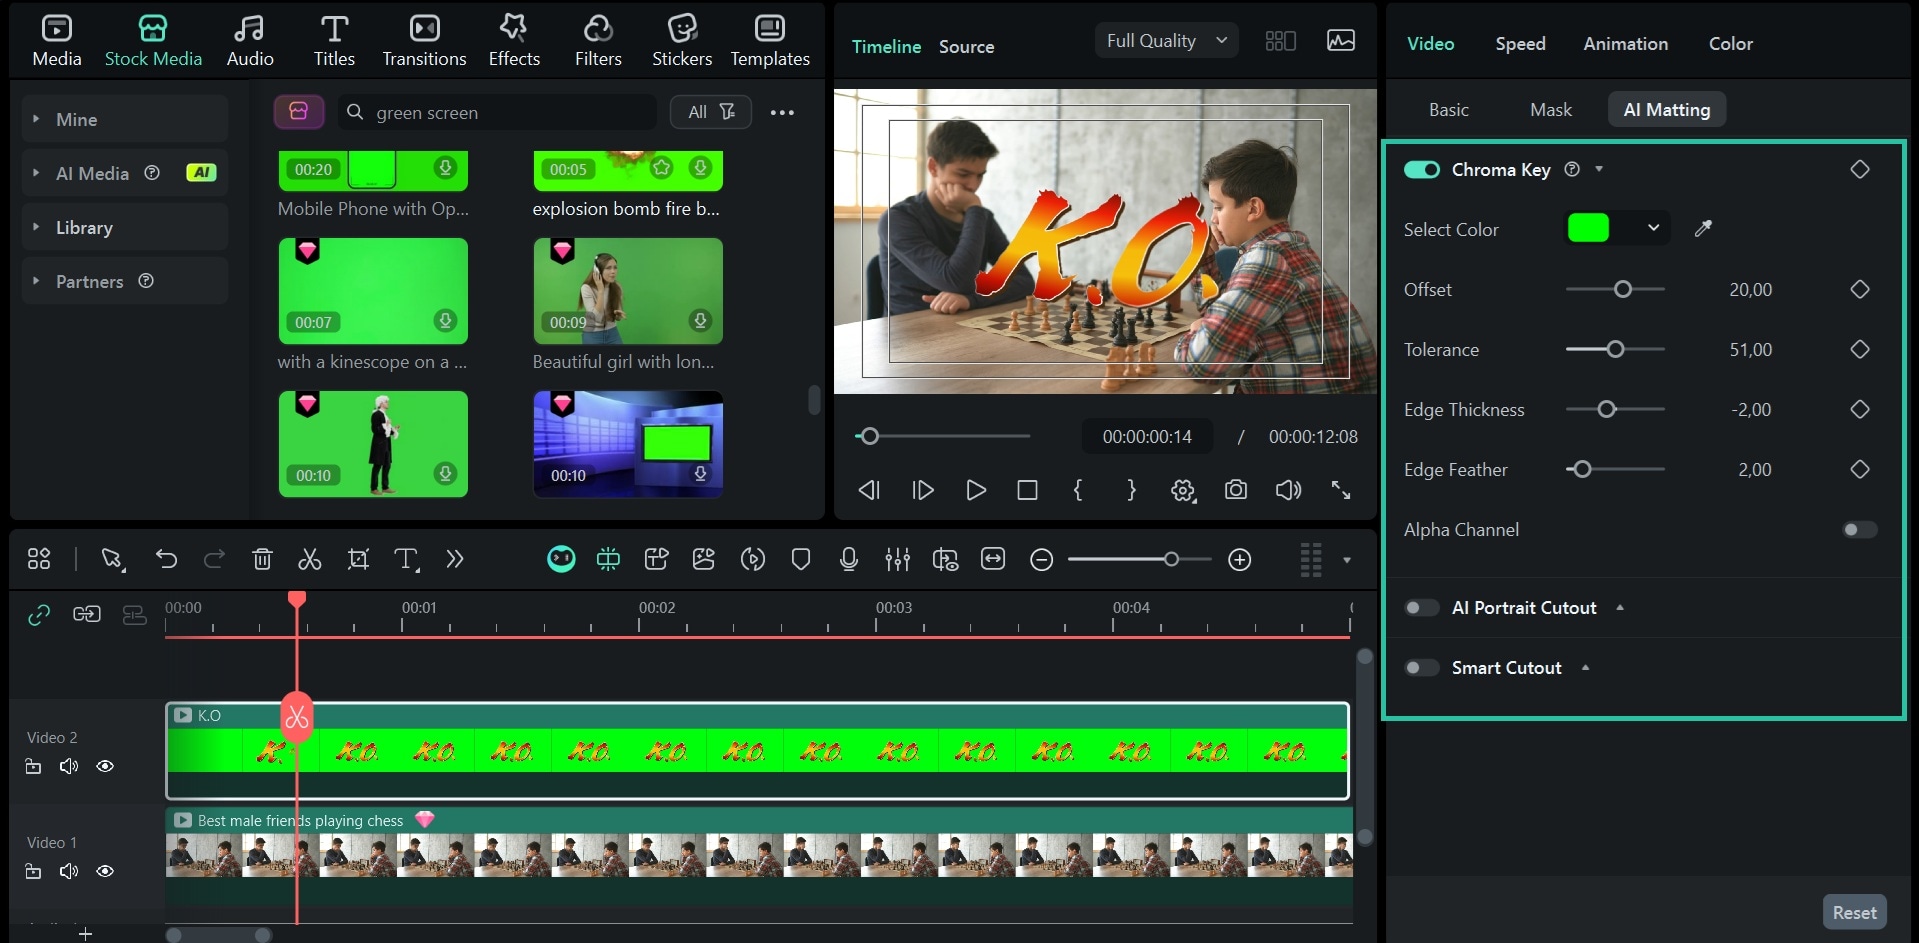Turn on AI Portrait Cutout
The image size is (1919, 943).
[1421, 607]
